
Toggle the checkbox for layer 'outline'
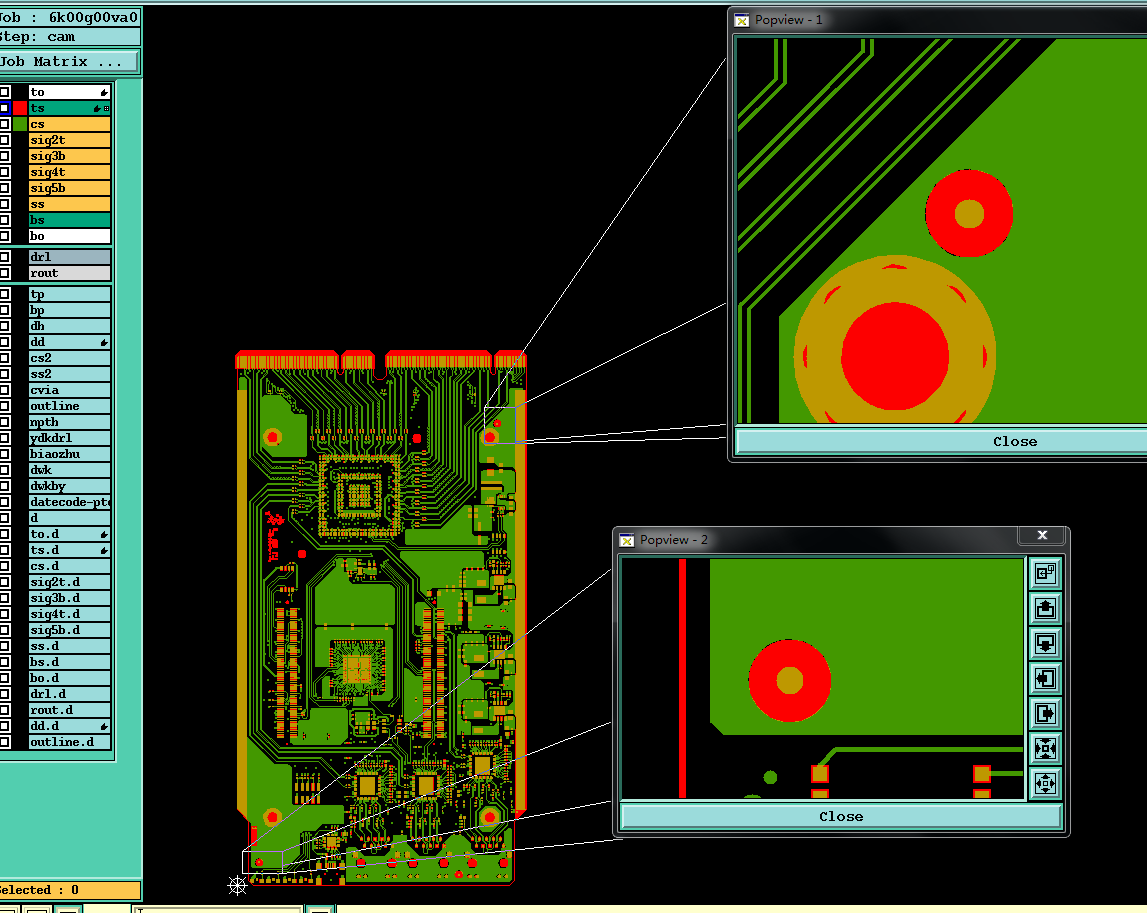[x=4, y=406]
